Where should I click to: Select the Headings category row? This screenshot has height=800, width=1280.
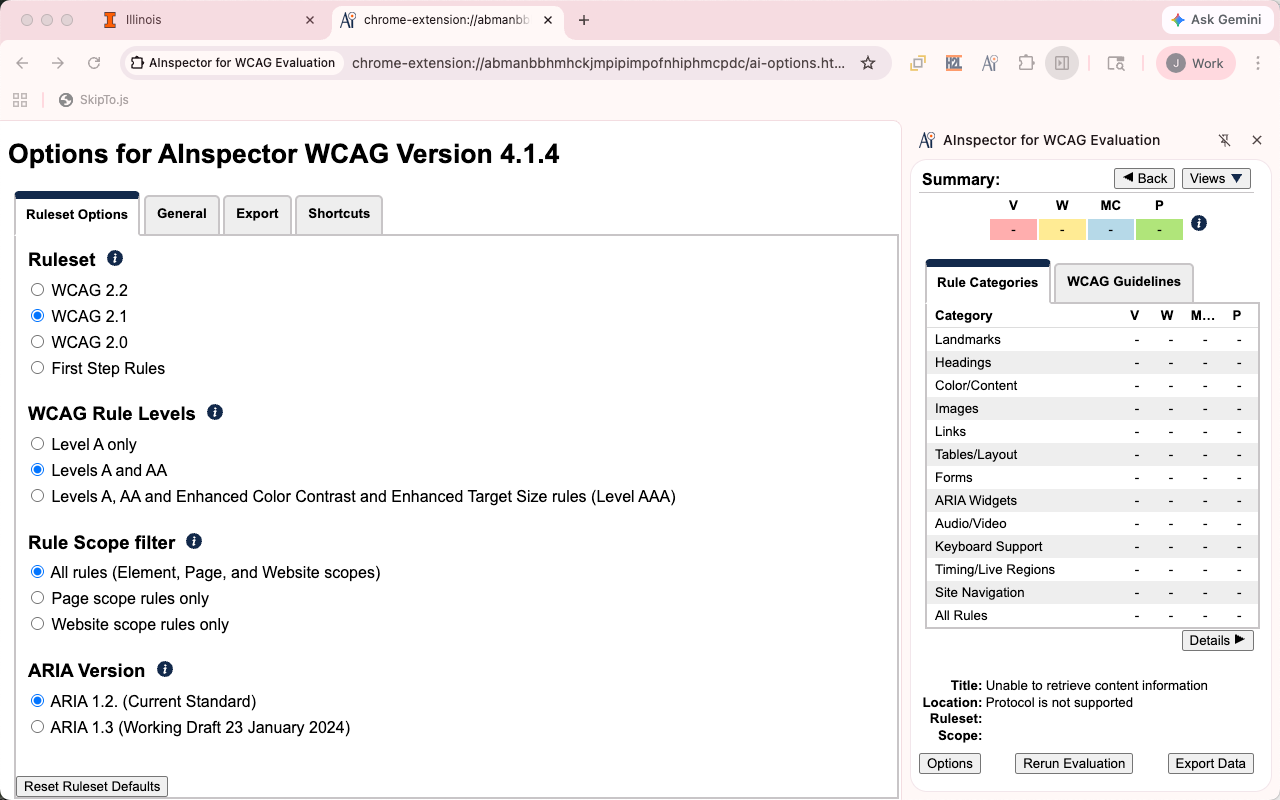point(1092,363)
